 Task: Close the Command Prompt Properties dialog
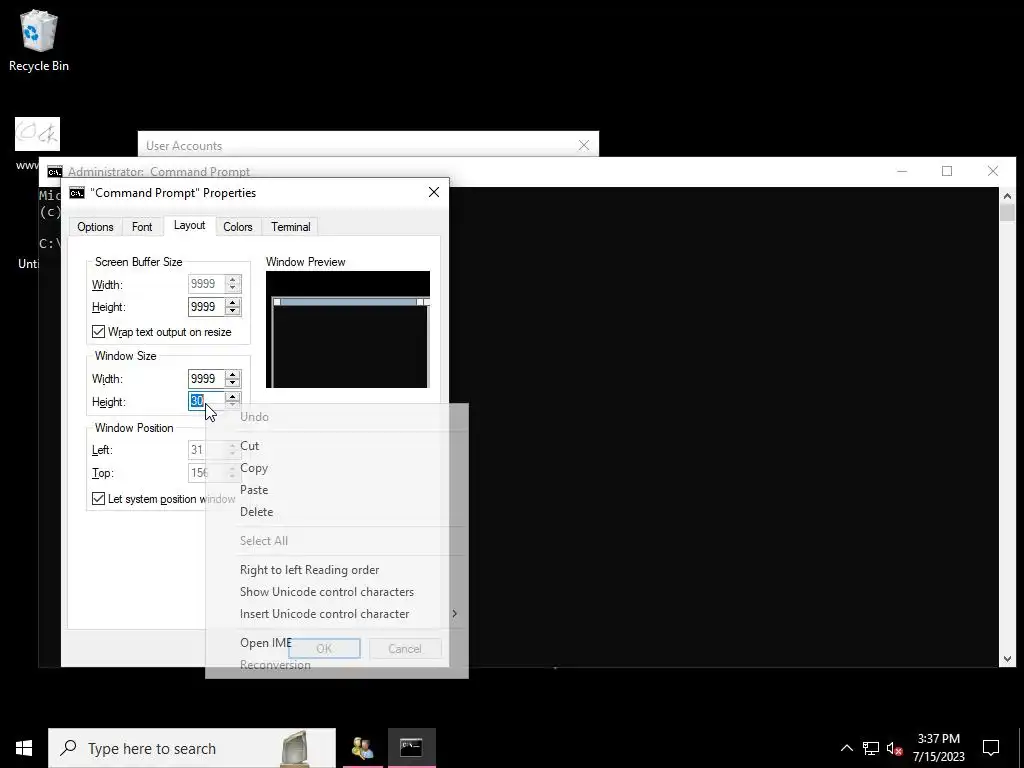coord(434,192)
